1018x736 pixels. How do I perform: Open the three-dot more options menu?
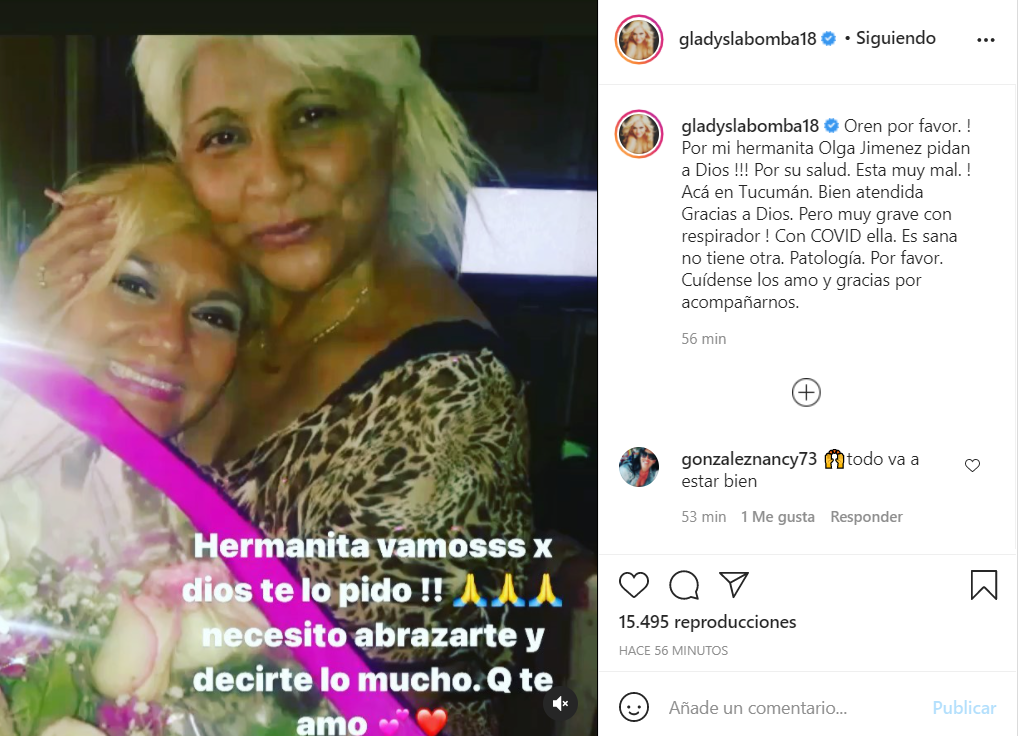[986, 40]
